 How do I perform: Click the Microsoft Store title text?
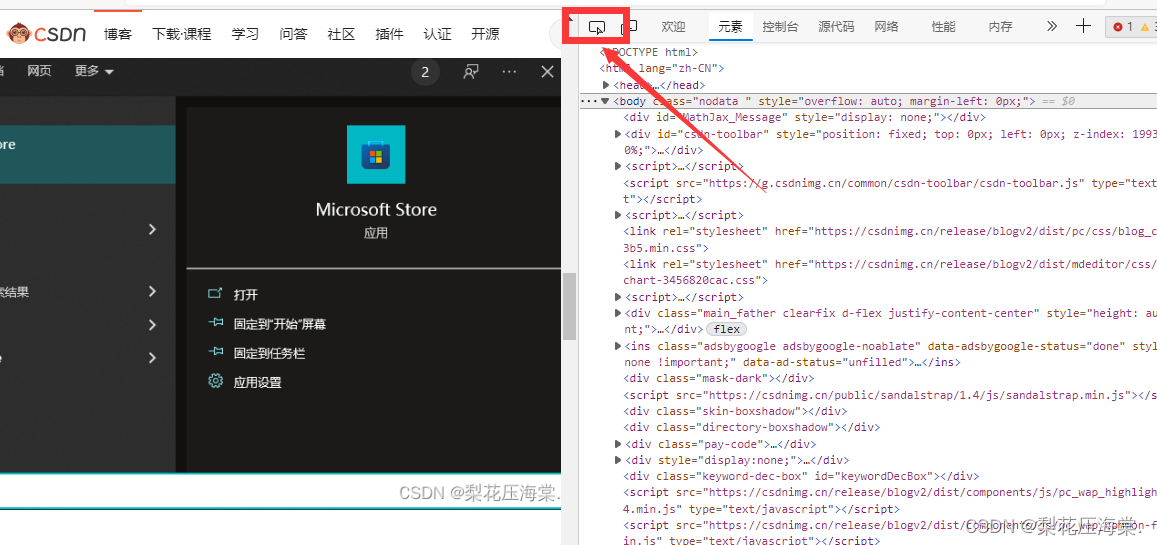coord(376,210)
